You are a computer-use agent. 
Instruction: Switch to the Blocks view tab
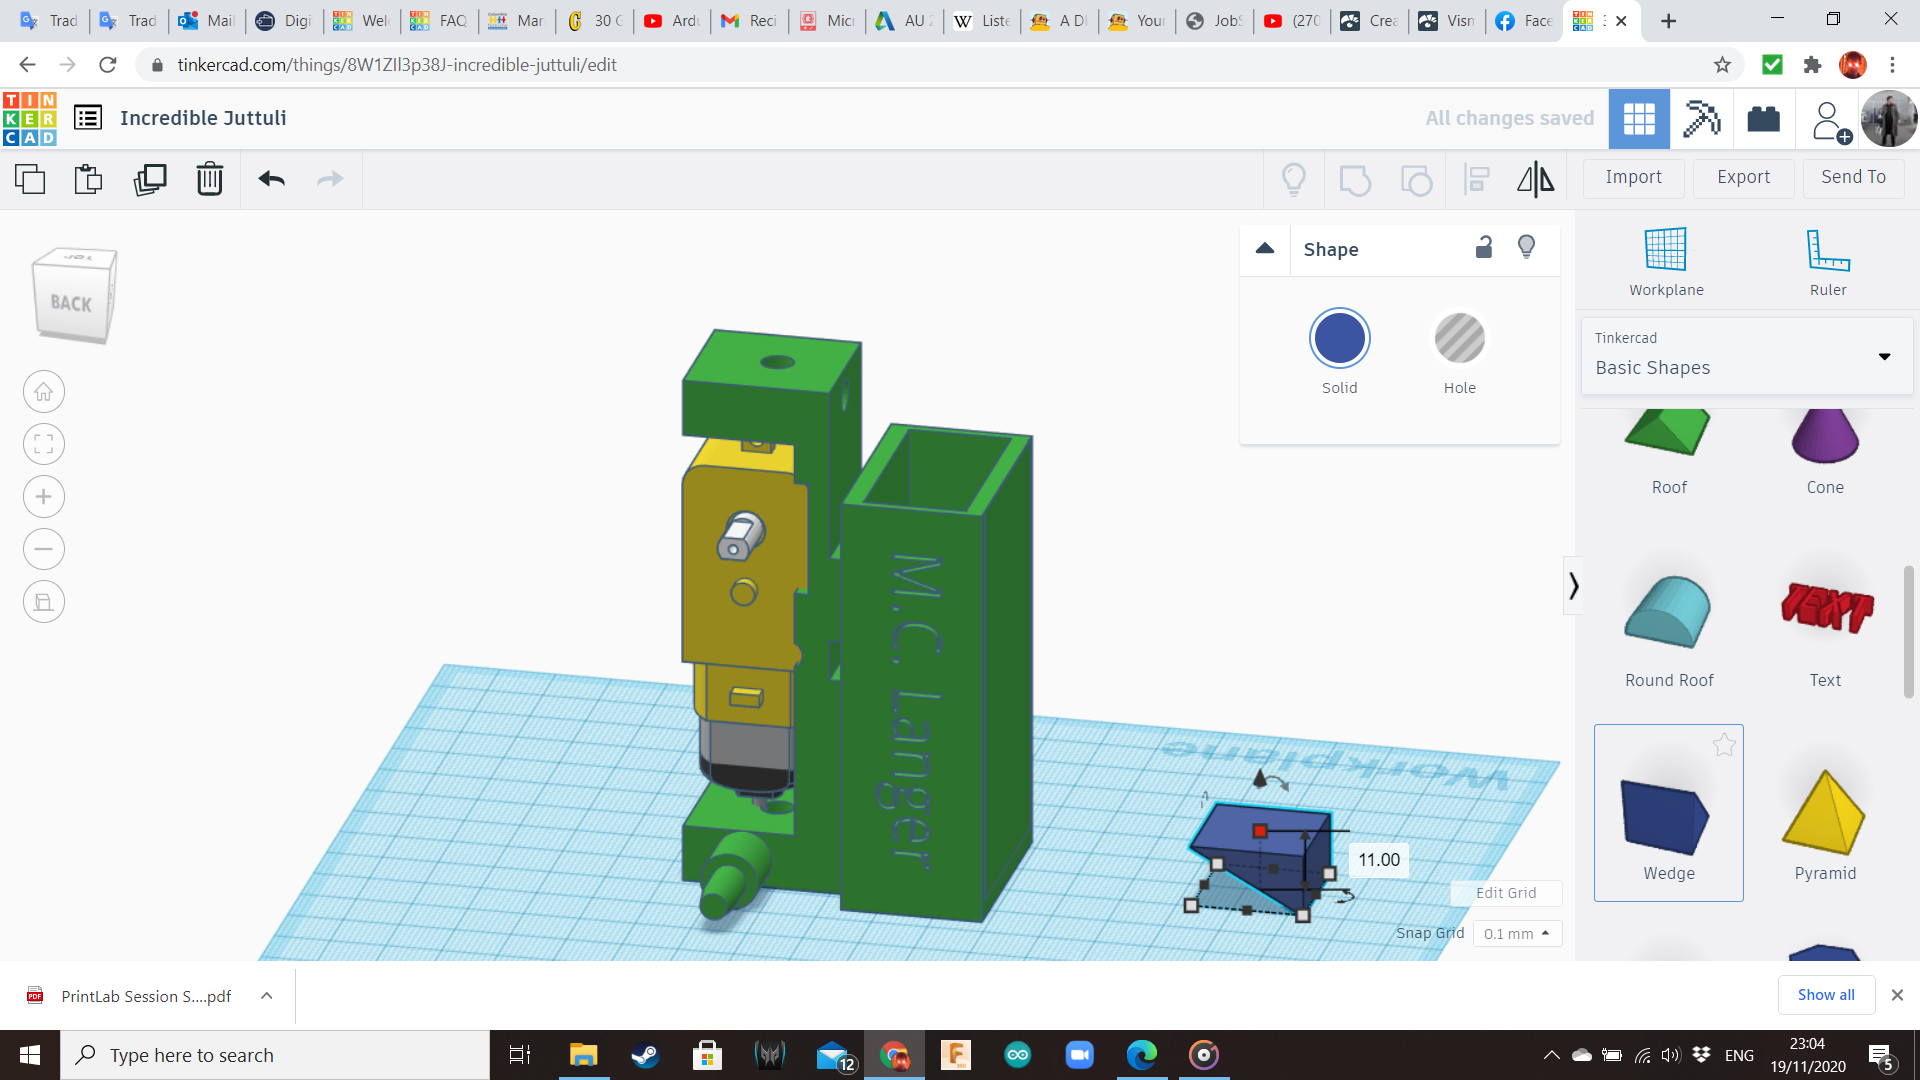[x=1701, y=119]
